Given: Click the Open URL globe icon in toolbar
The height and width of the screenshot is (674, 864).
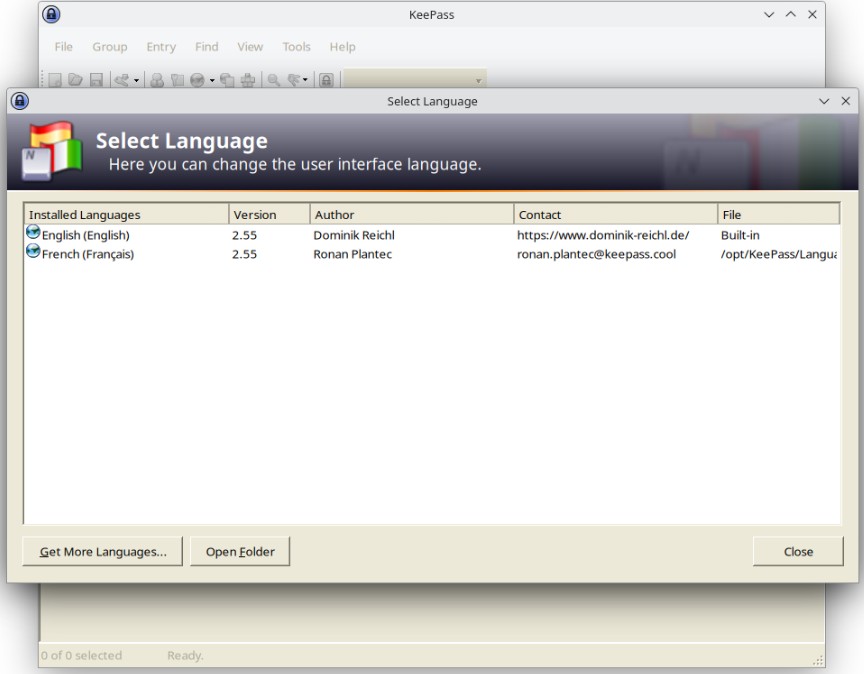Looking at the screenshot, I should pos(198,80).
